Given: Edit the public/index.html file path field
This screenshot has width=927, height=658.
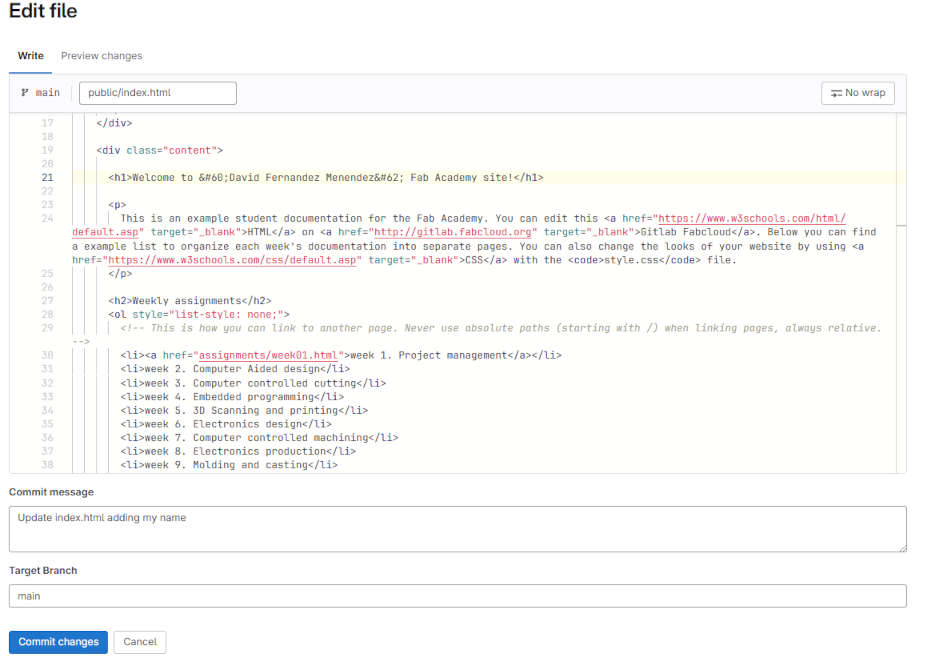Looking at the screenshot, I should (158, 93).
